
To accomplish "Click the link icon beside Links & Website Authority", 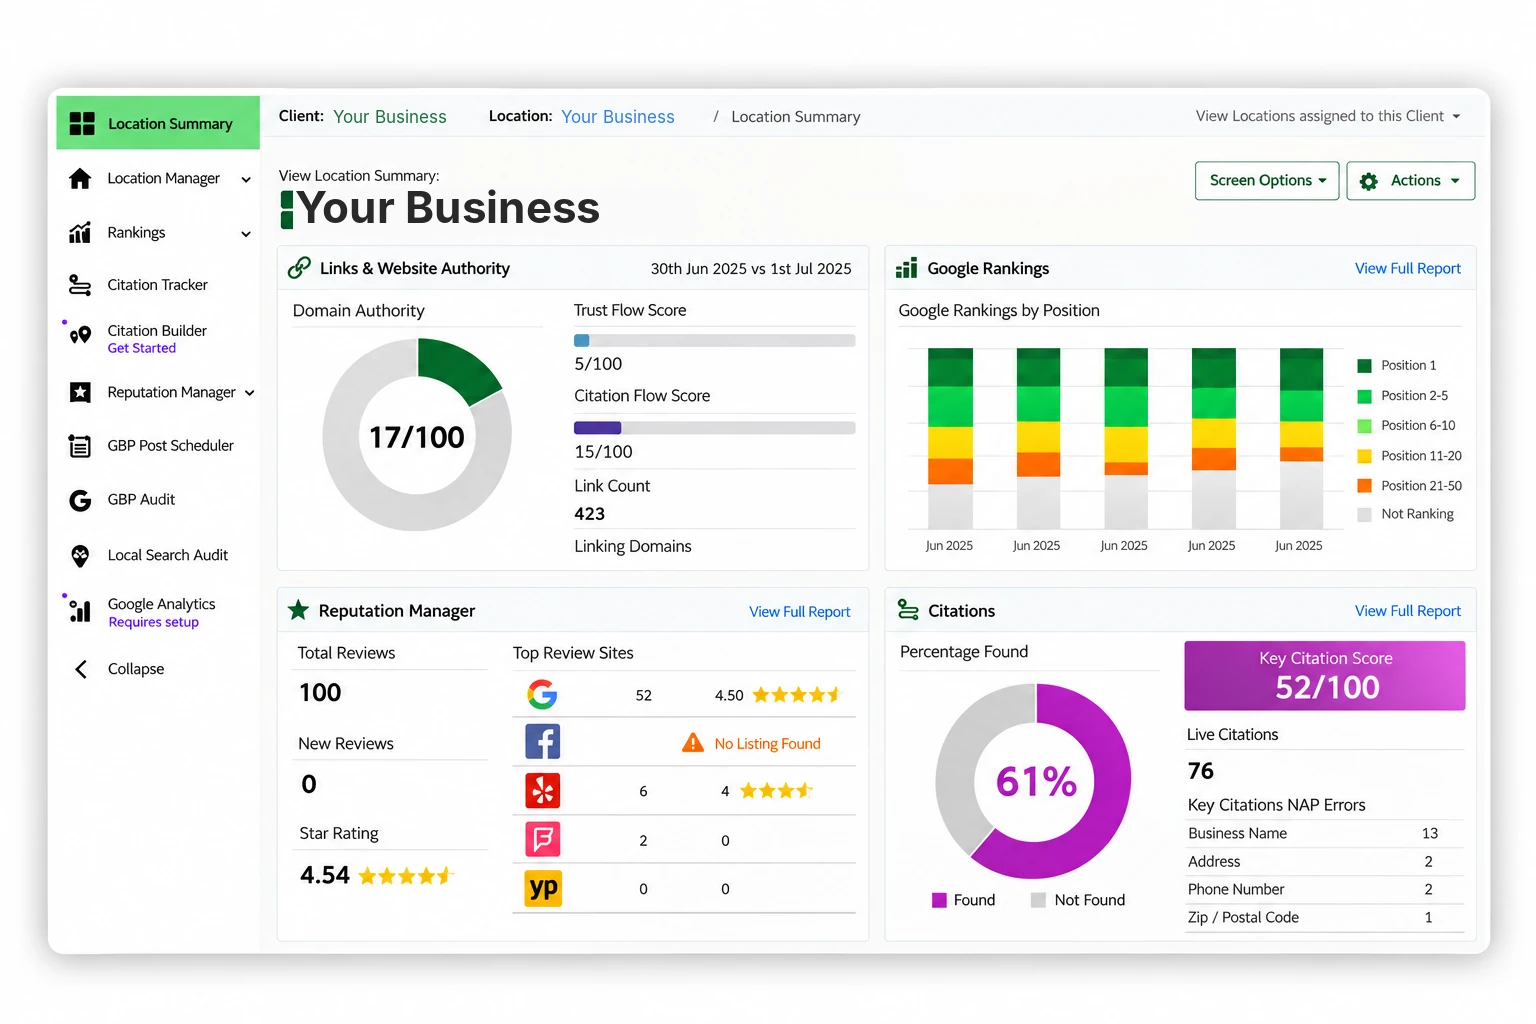I will 299,268.
